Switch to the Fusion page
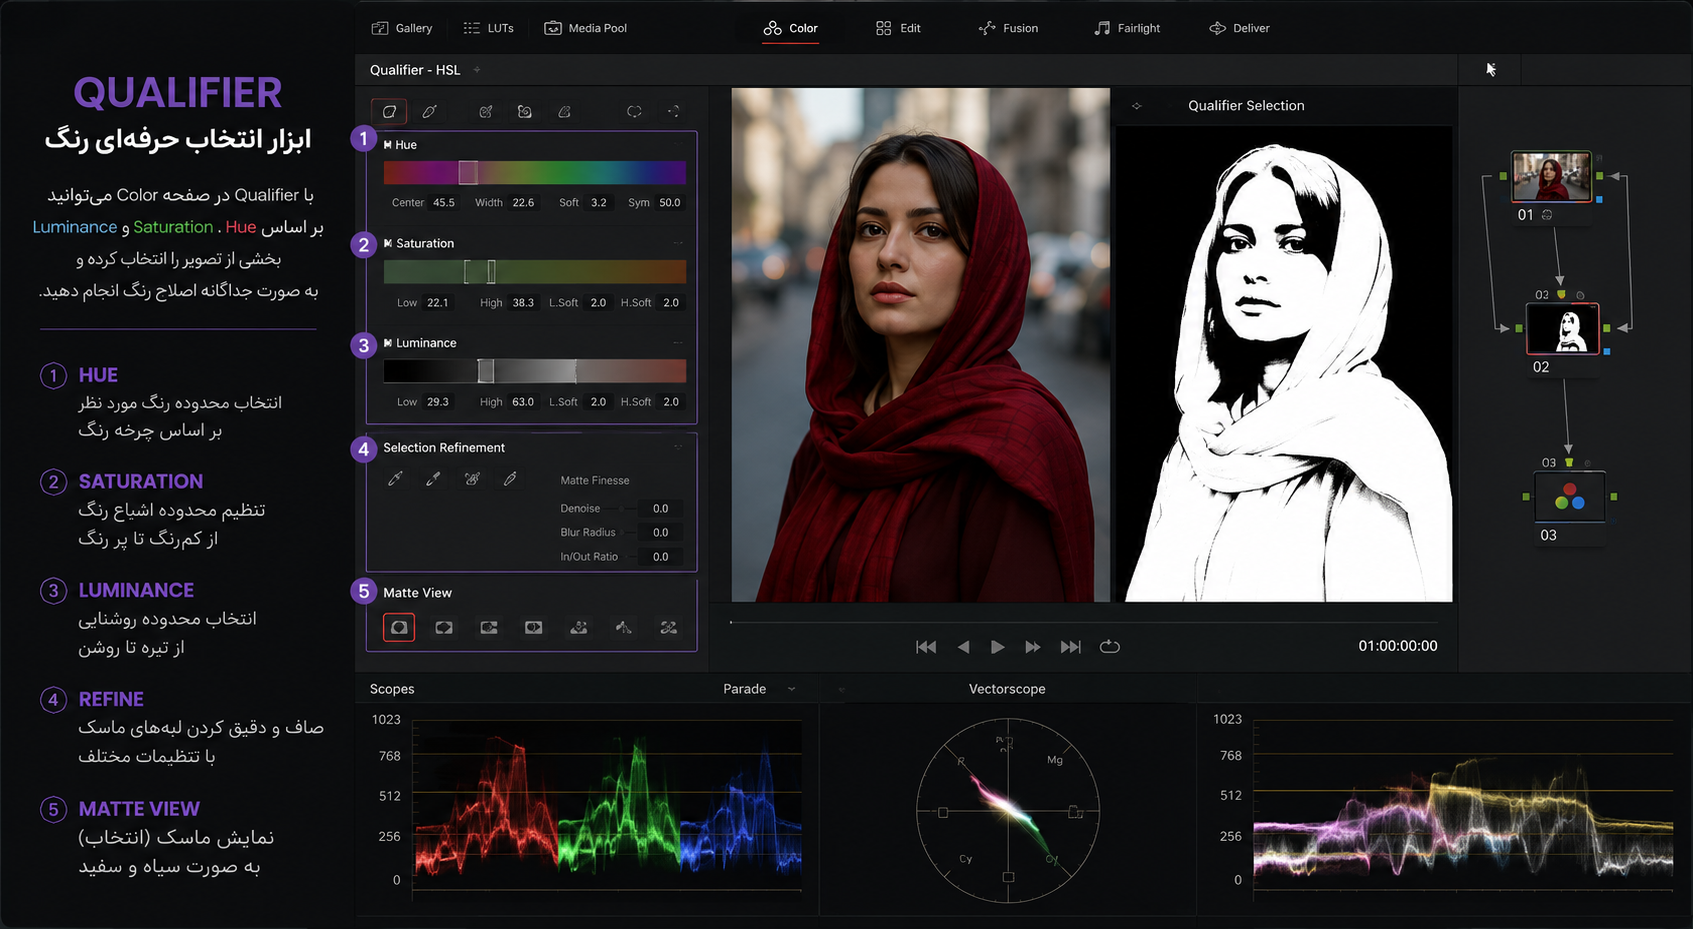This screenshot has height=929, width=1693. (1008, 28)
